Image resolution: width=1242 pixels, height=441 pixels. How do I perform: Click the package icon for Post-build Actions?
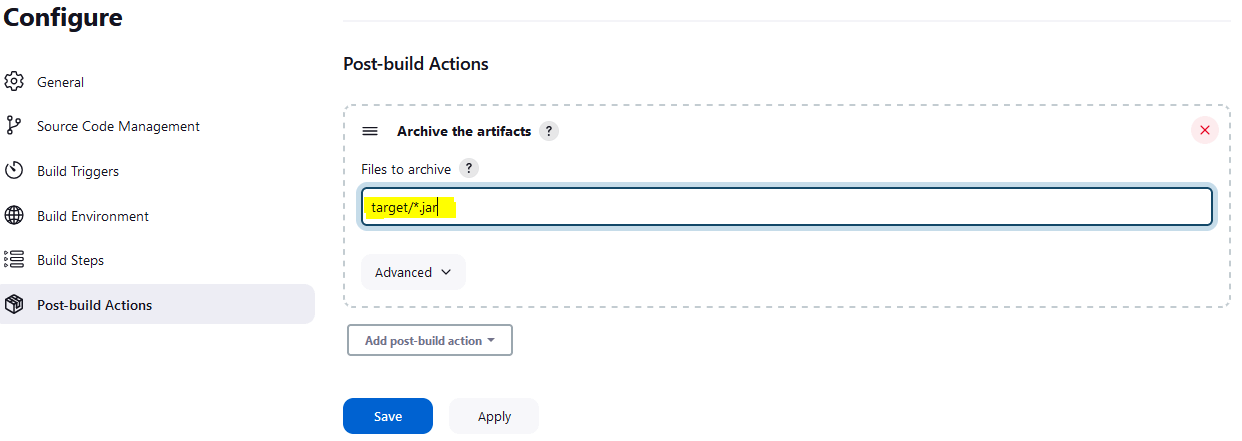14,304
